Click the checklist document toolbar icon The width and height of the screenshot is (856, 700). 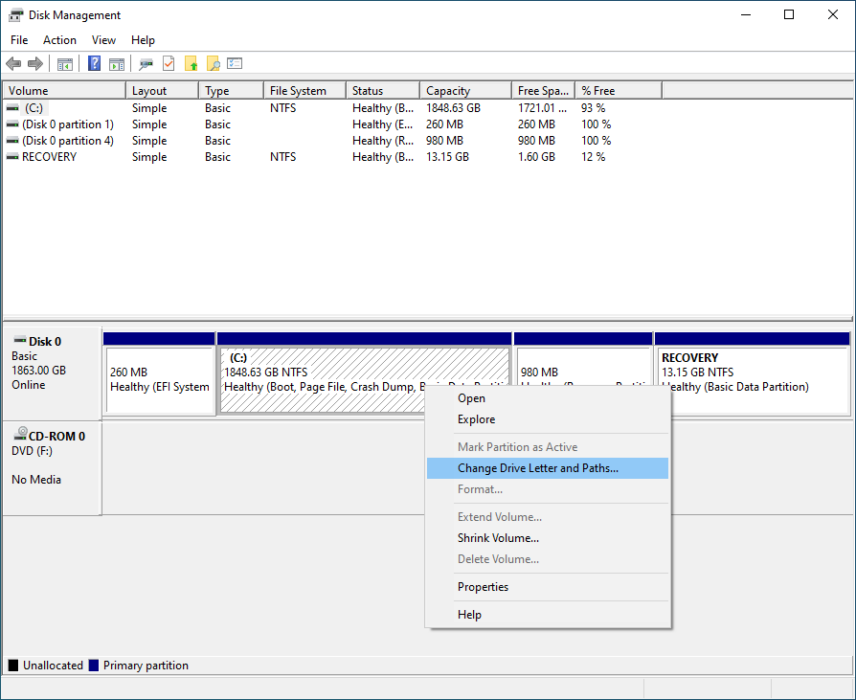168,63
